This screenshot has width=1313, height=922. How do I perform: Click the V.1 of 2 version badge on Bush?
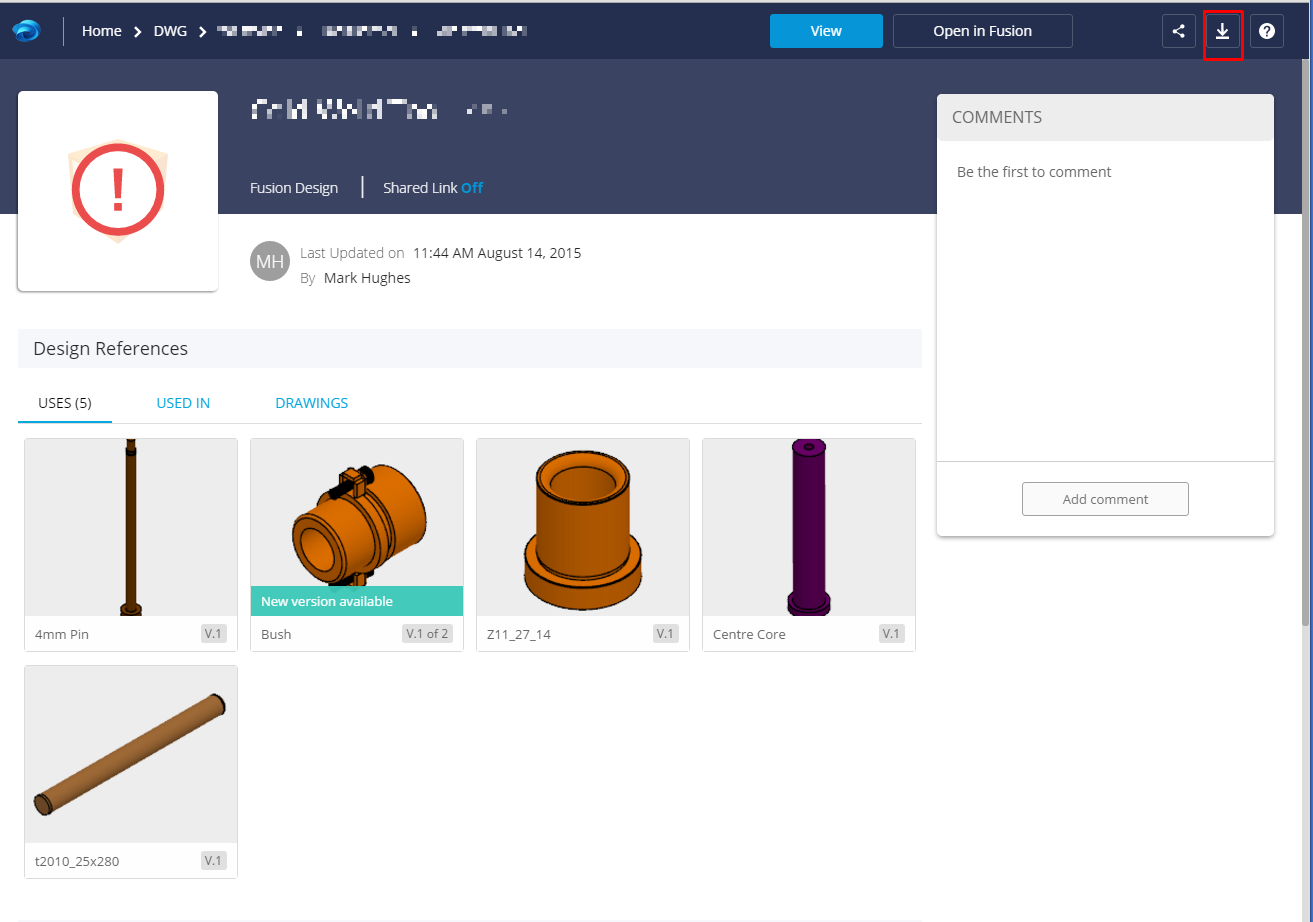(427, 633)
